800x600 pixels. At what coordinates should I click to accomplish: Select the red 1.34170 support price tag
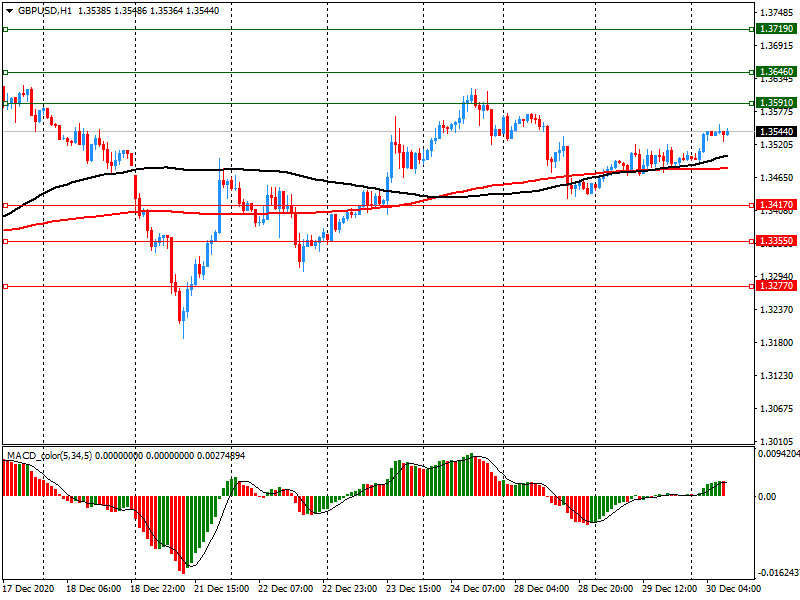click(x=776, y=205)
